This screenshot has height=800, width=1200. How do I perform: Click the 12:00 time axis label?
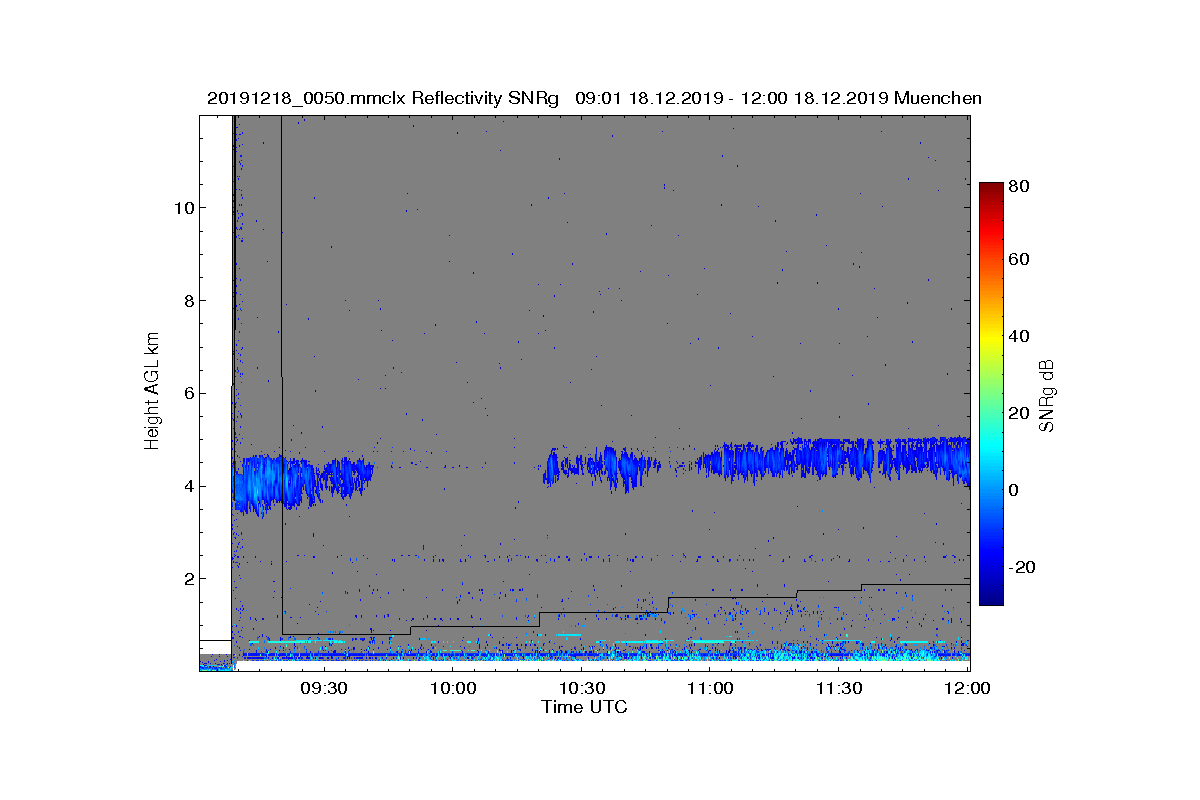(x=968, y=688)
